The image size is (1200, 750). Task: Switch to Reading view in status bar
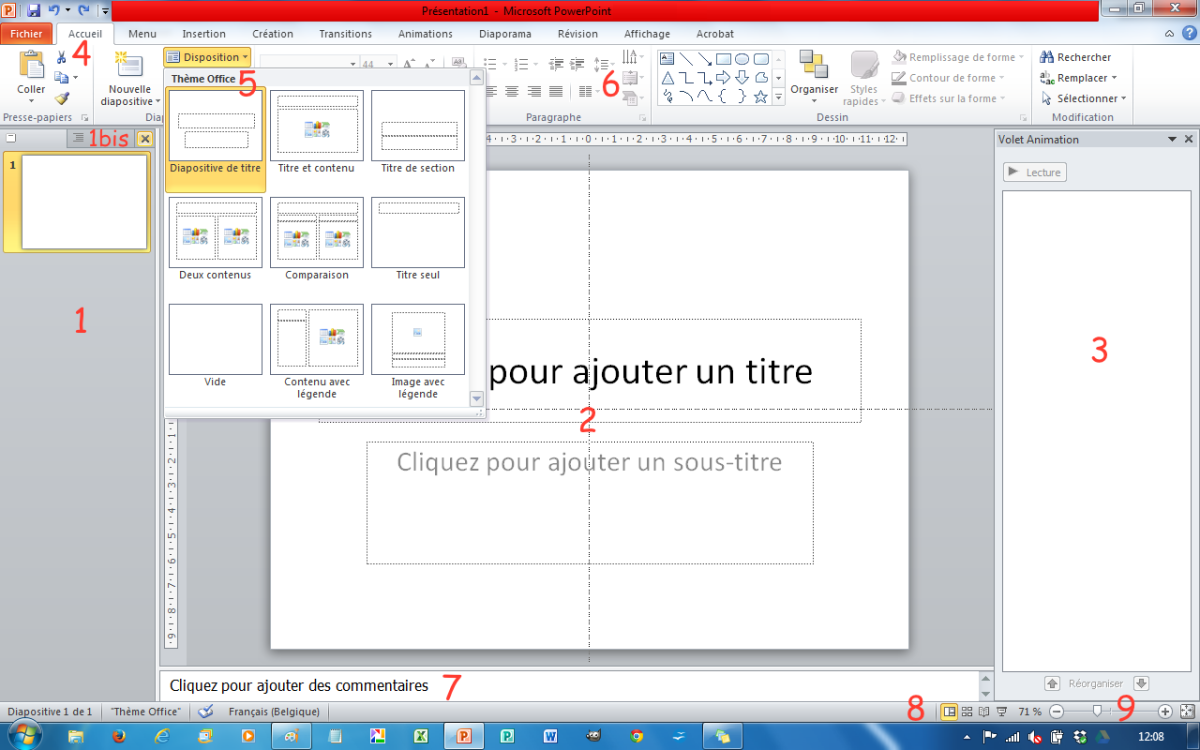point(984,711)
